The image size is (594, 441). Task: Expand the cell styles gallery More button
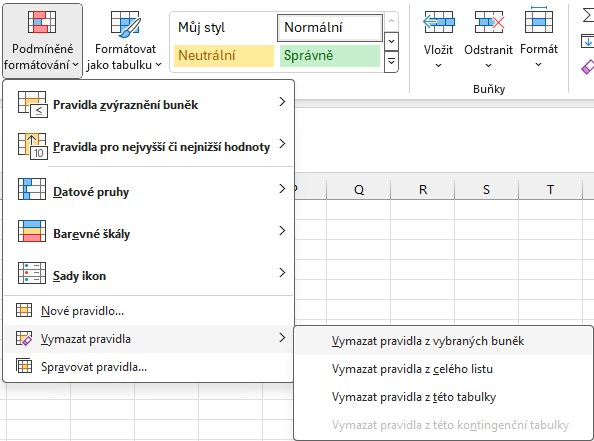391,62
